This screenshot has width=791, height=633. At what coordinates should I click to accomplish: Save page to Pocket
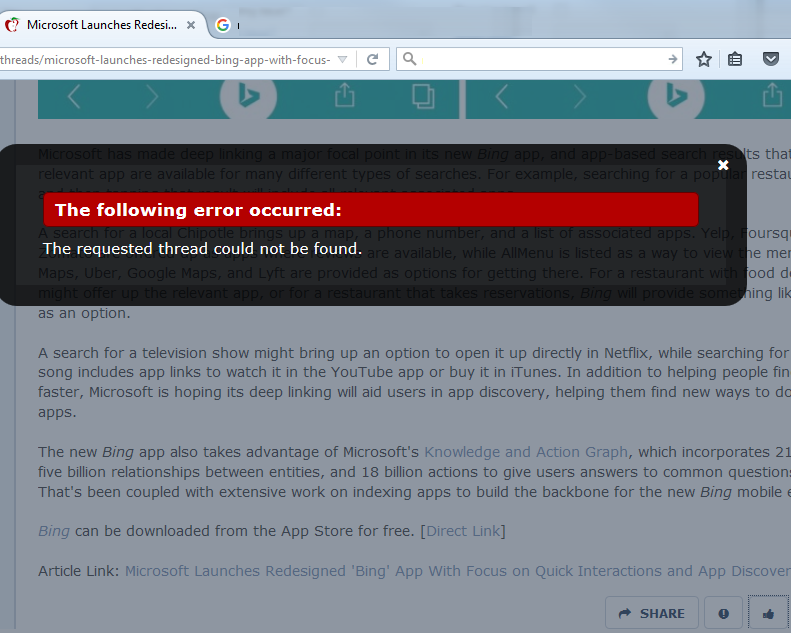click(771, 60)
